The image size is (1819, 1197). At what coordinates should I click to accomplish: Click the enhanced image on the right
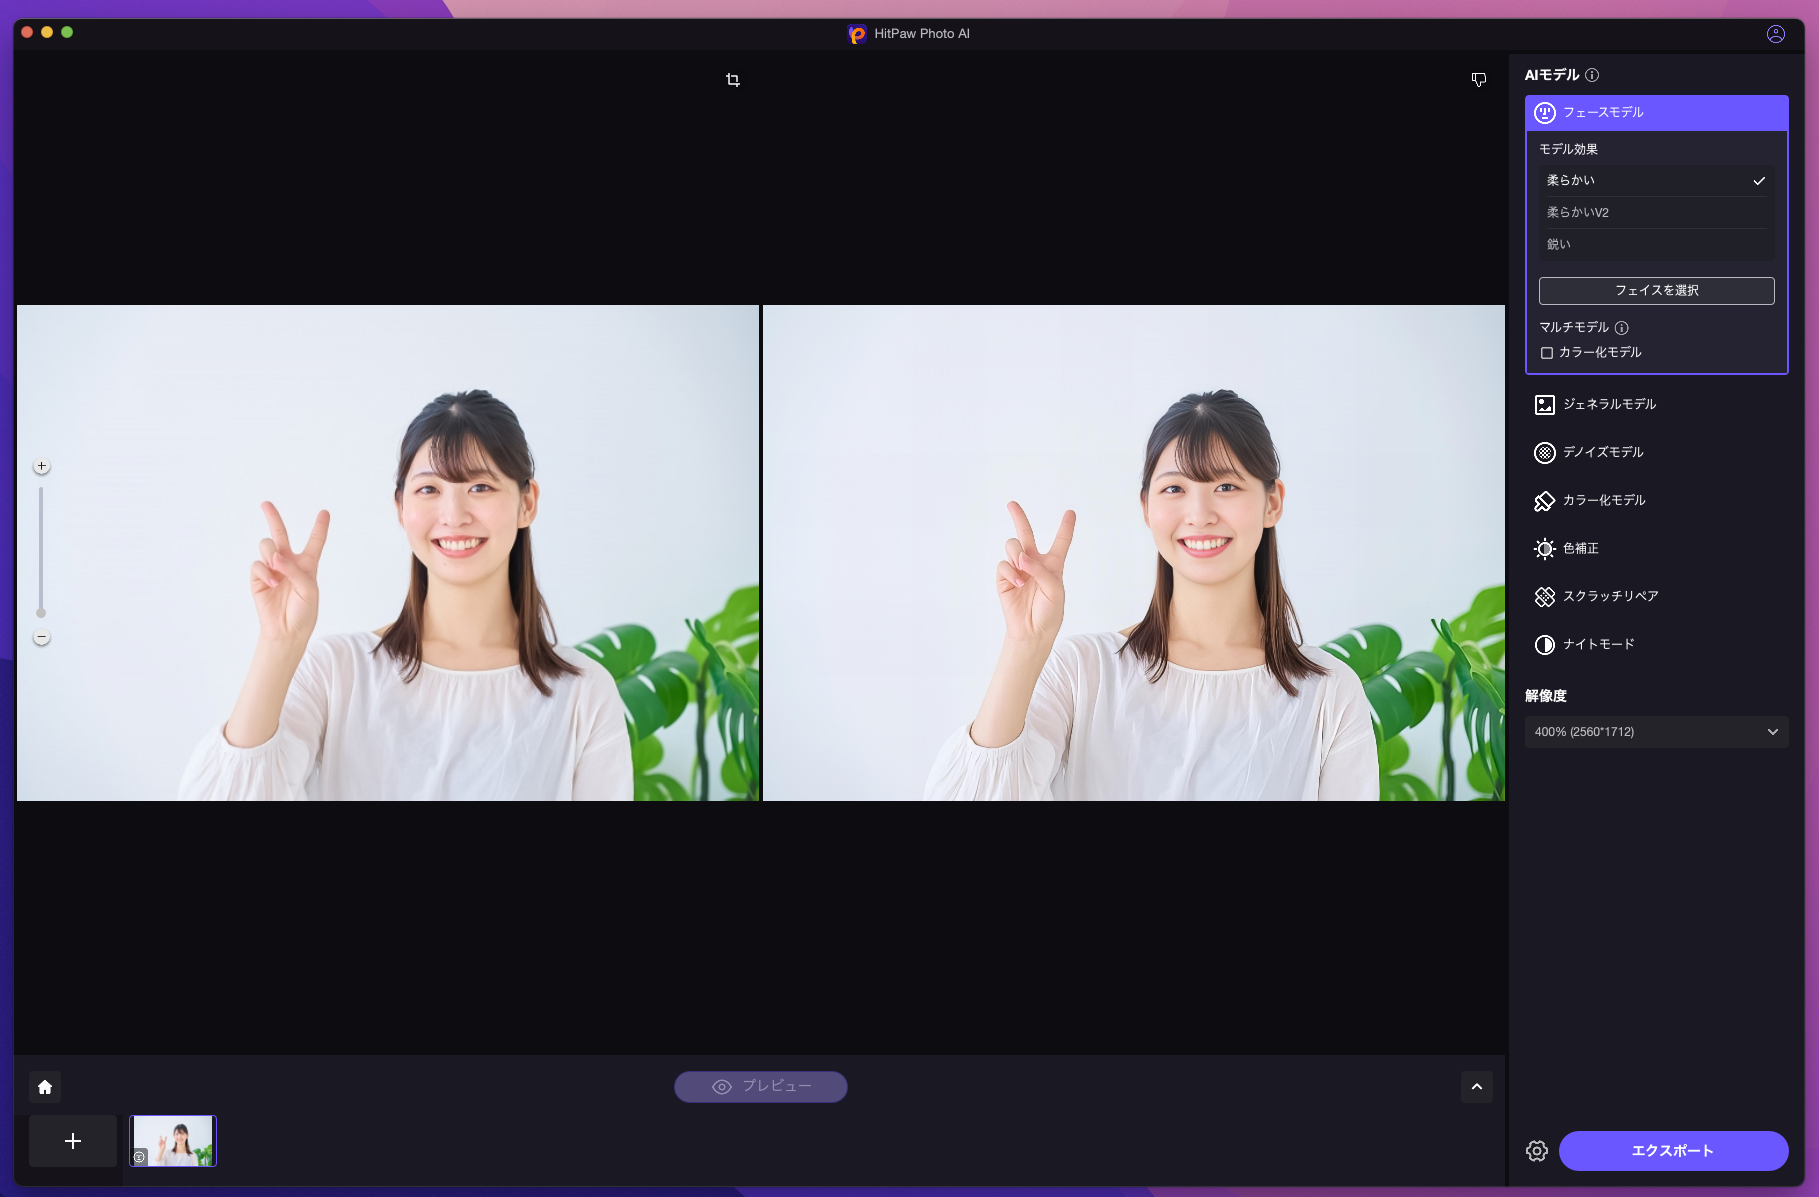tap(1134, 553)
